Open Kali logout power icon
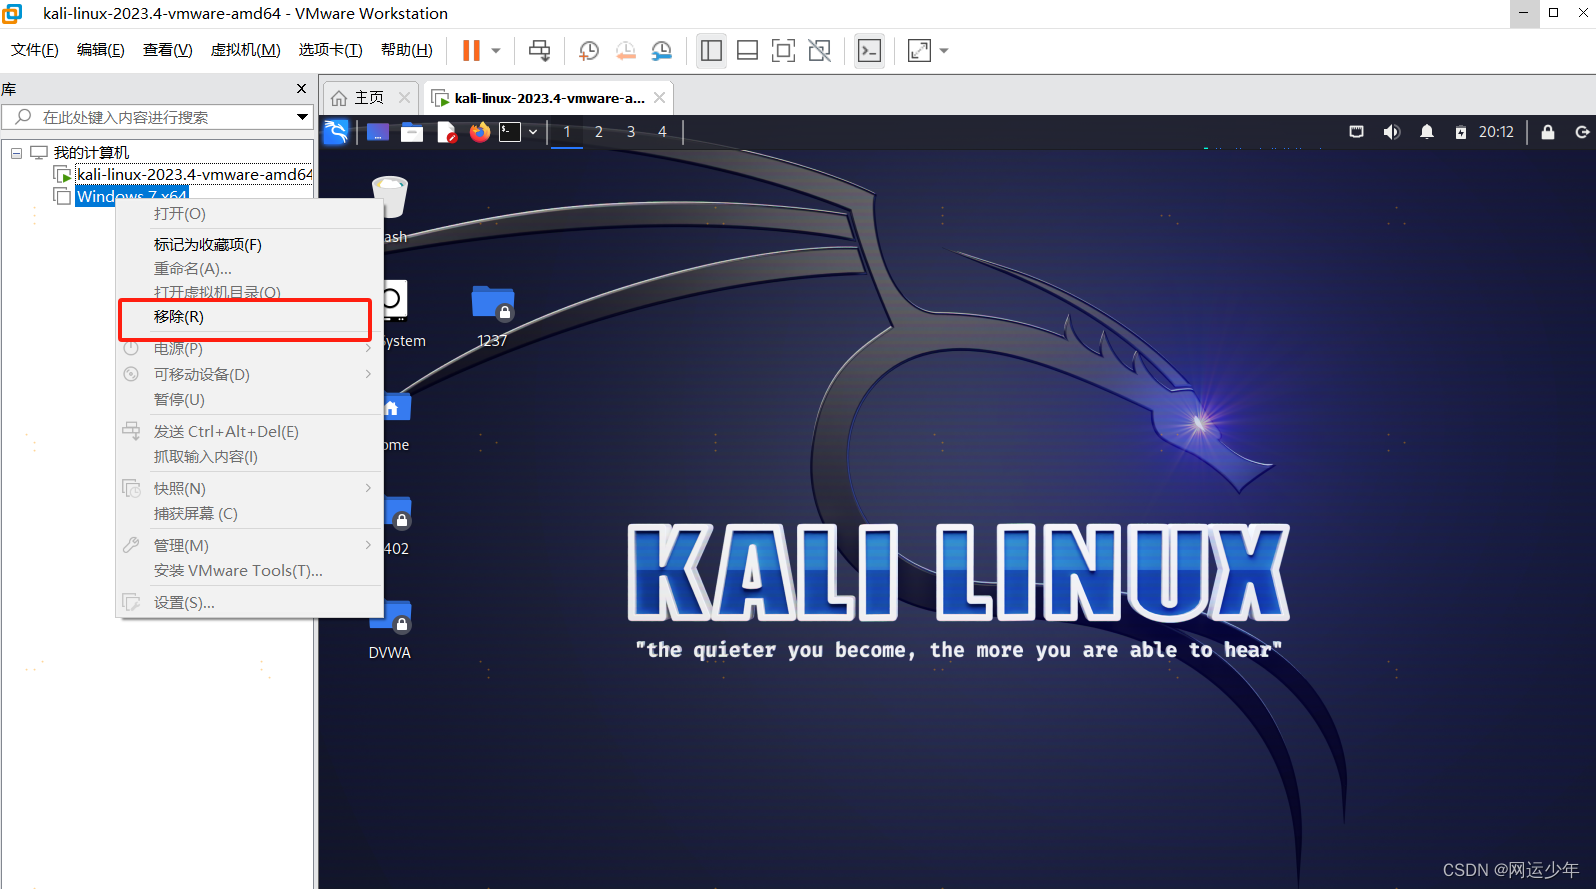The image size is (1596, 889). (1582, 132)
